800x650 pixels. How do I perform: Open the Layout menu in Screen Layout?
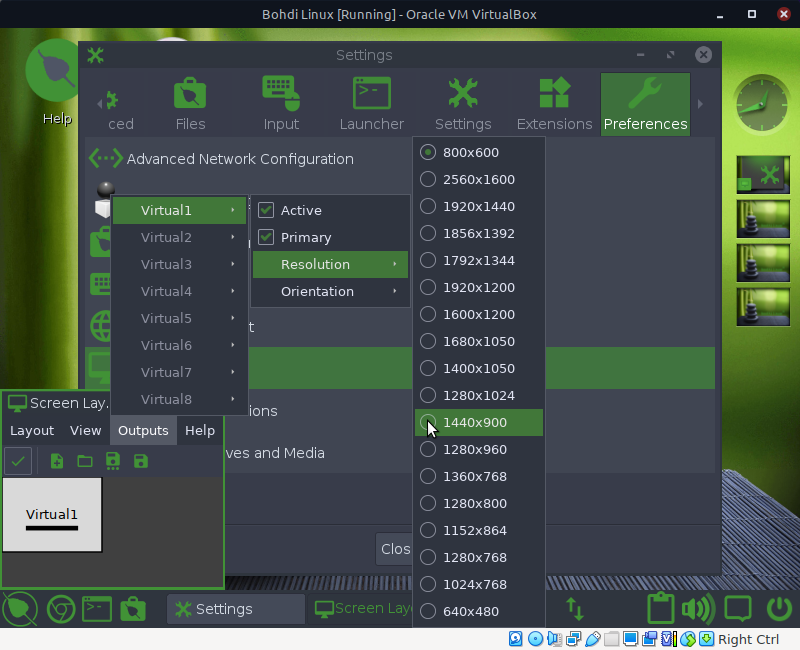coord(32,430)
